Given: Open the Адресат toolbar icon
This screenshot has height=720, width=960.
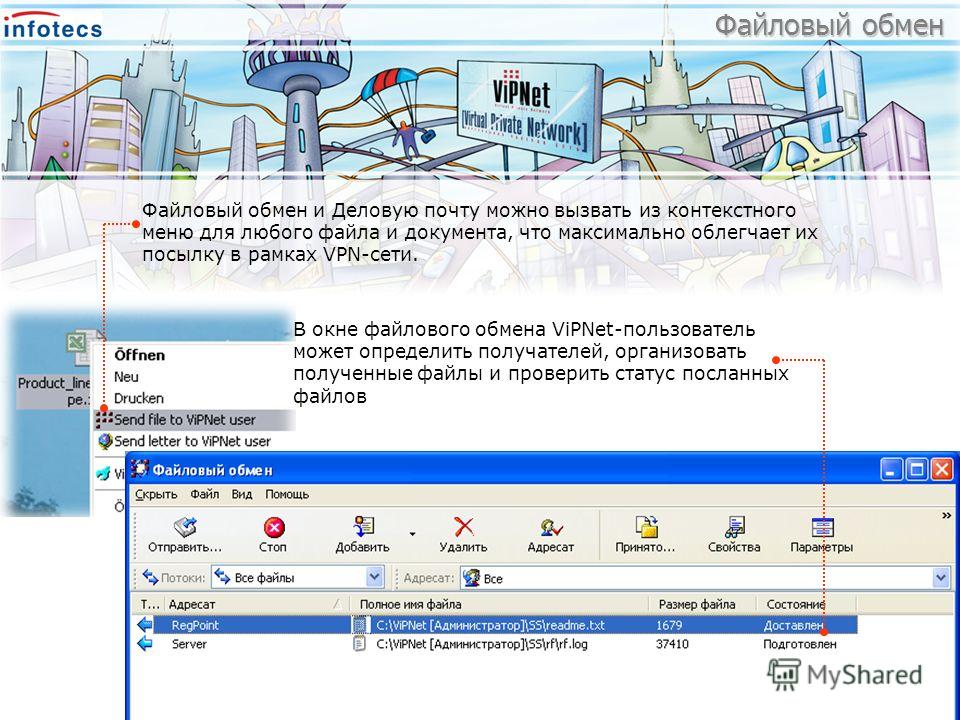Looking at the screenshot, I should [x=551, y=527].
